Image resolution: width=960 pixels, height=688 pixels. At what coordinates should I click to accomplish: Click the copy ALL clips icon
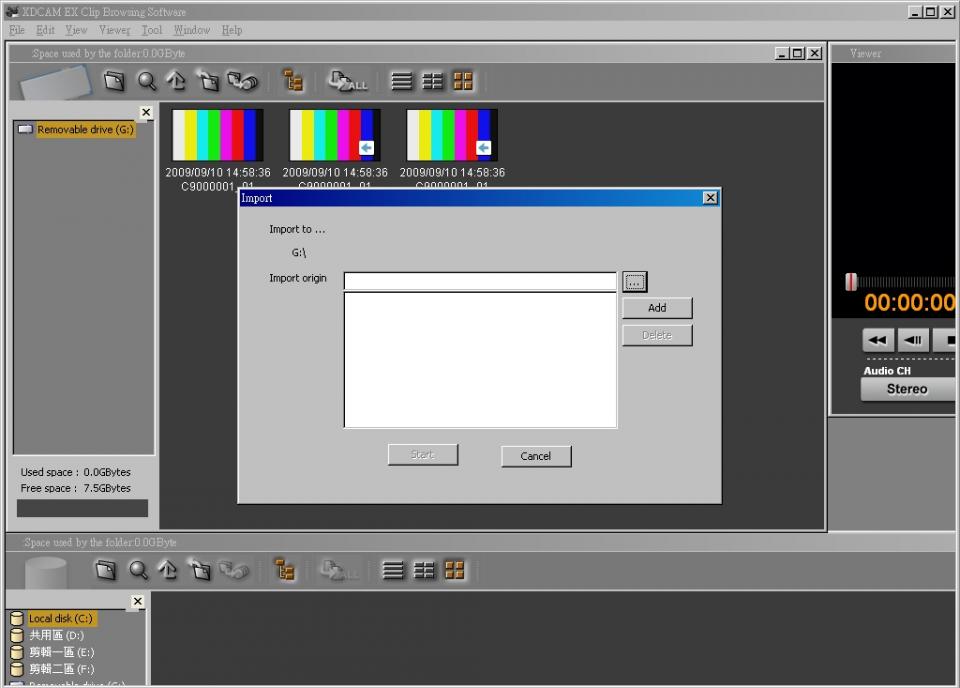pyautogui.click(x=347, y=81)
